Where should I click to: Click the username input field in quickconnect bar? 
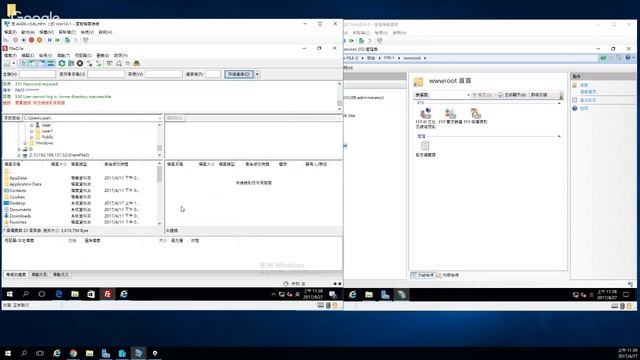tap(106, 74)
